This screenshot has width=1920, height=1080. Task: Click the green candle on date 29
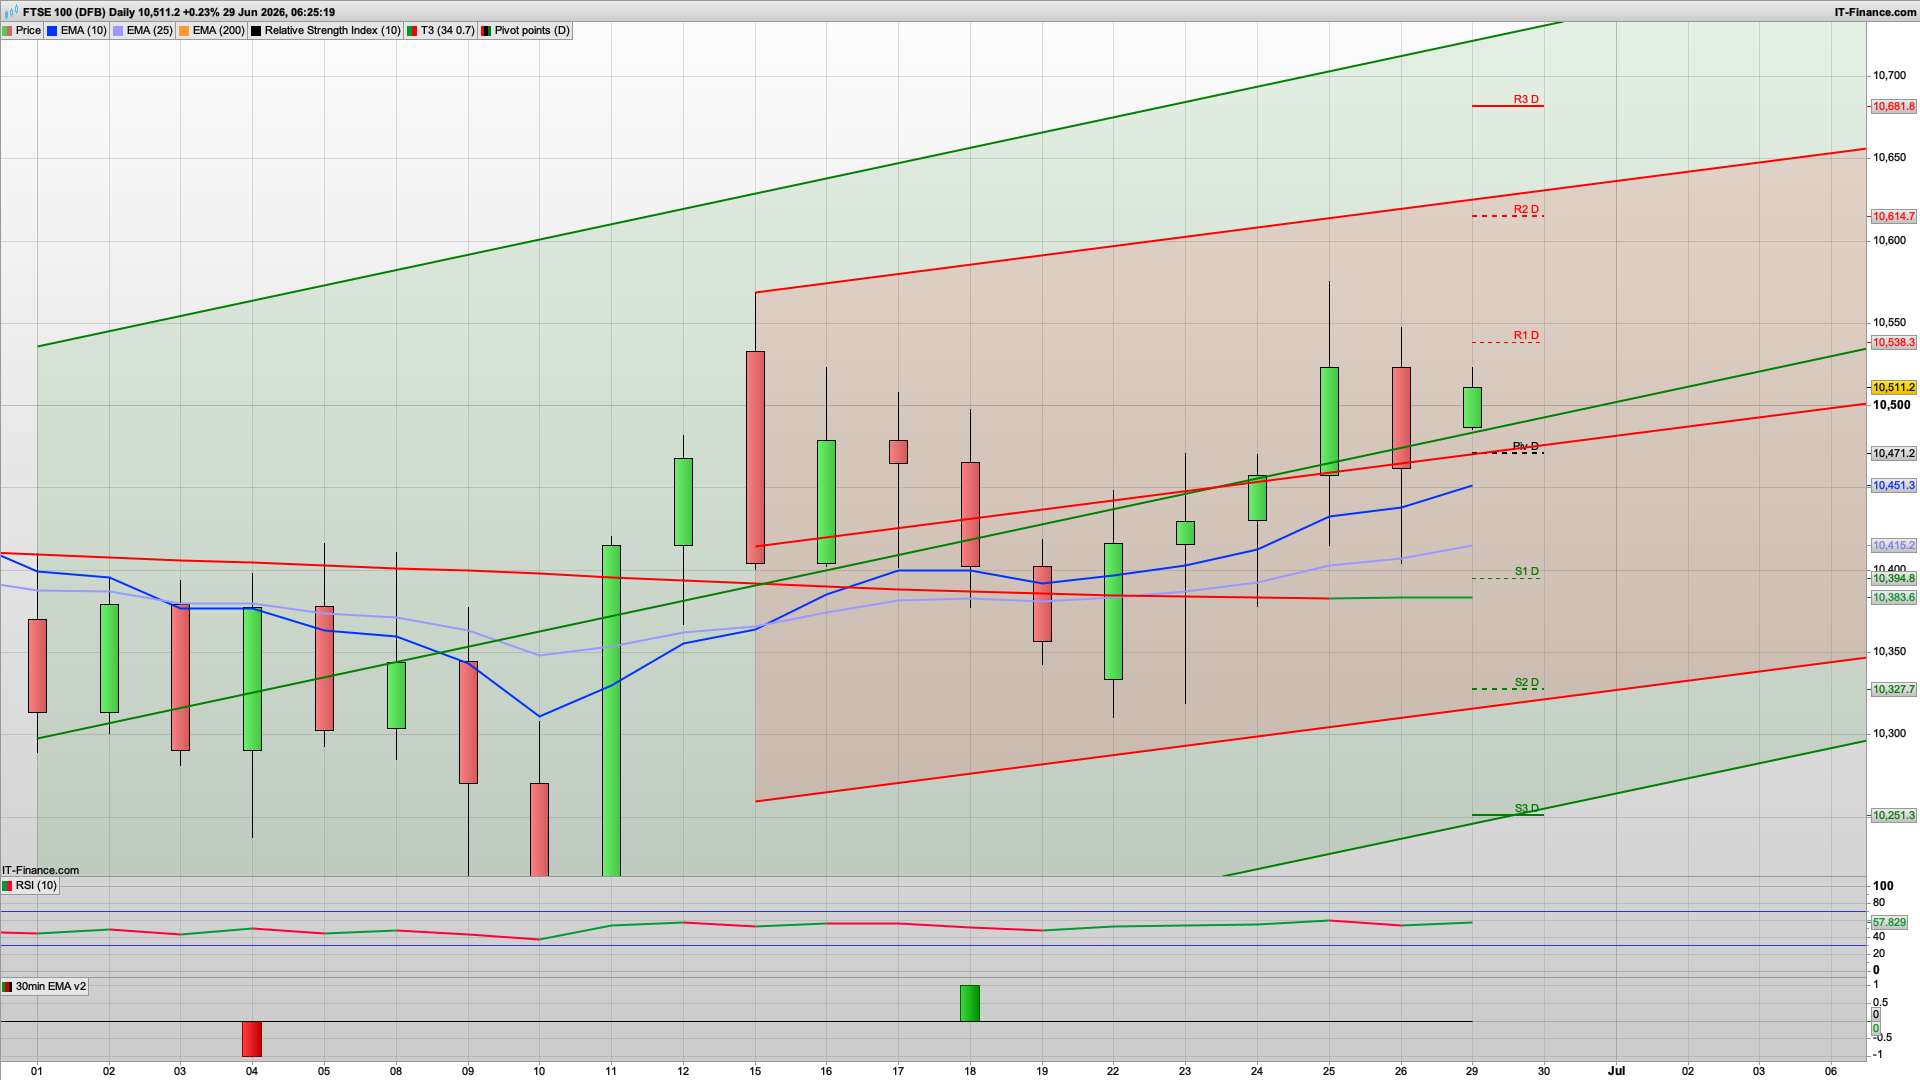click(1472, 408)
